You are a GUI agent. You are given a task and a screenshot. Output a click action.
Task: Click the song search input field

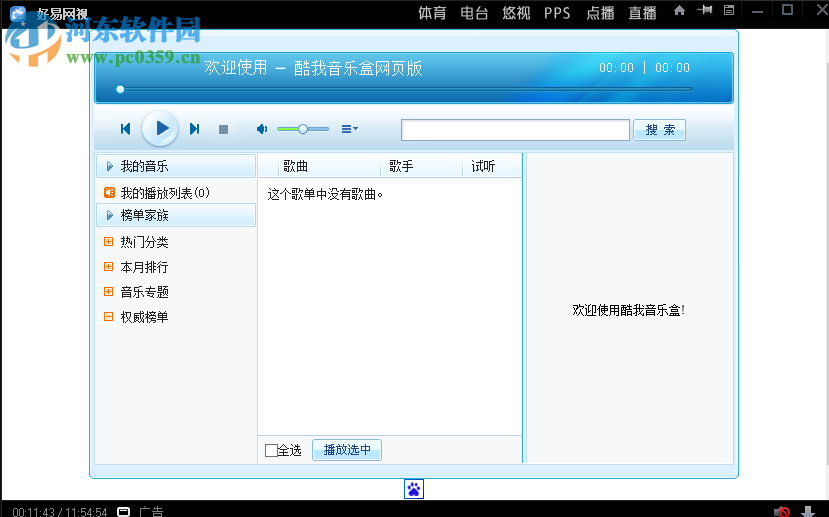click(515, 130)
